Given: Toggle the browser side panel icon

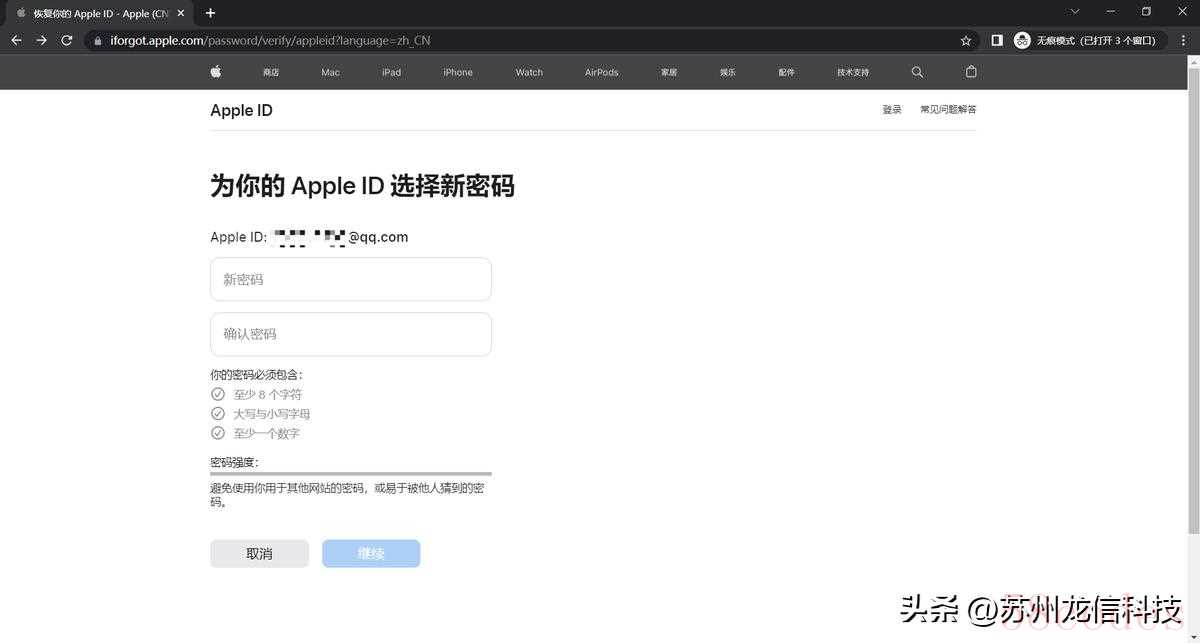Looking at the screenshot, I should (x=997, y=40).
